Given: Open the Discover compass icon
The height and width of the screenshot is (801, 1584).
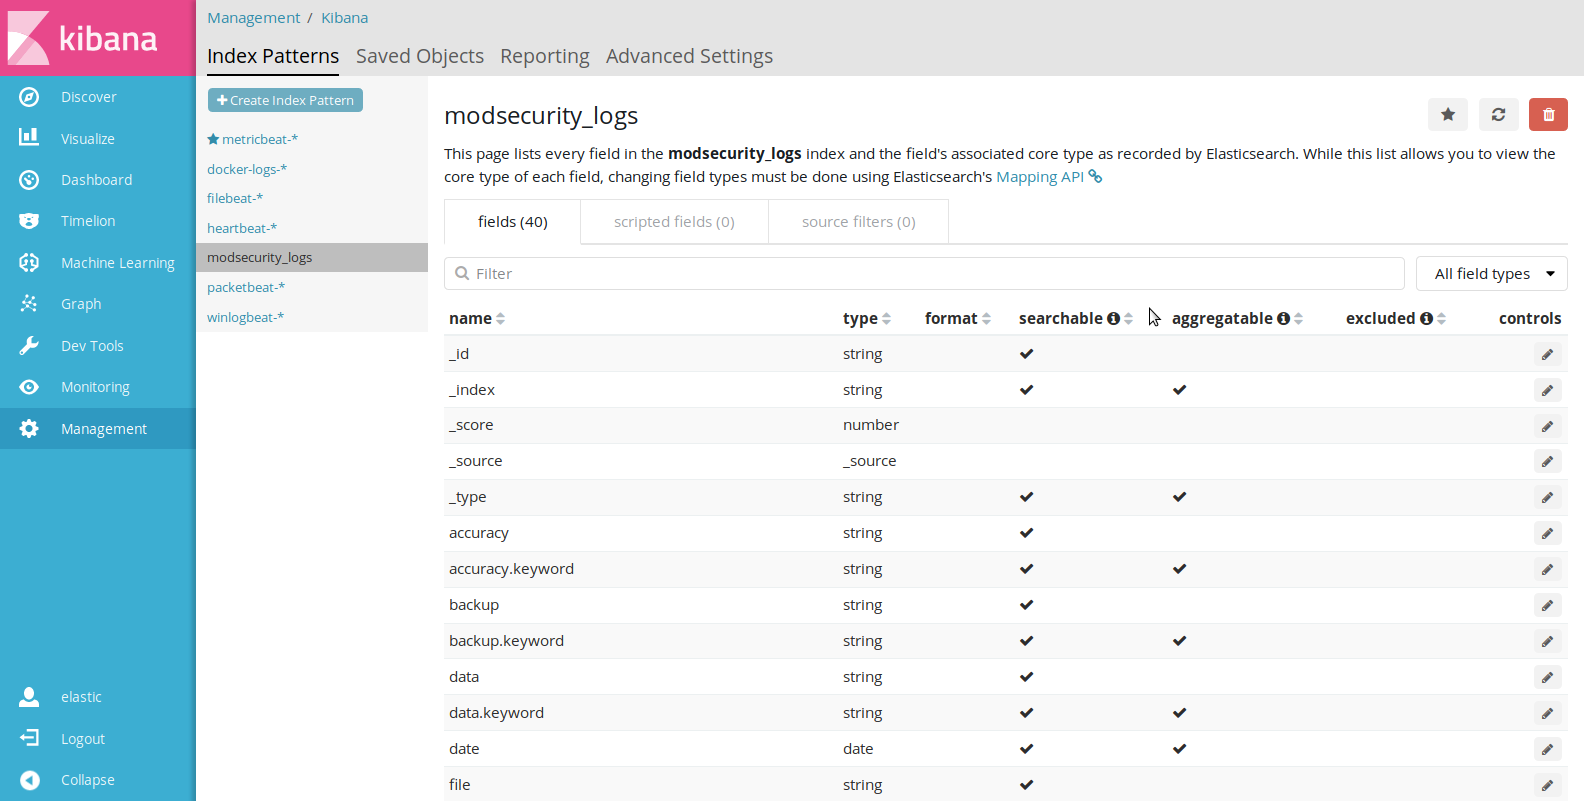Looking at the screenshot, I should point(29,97).
